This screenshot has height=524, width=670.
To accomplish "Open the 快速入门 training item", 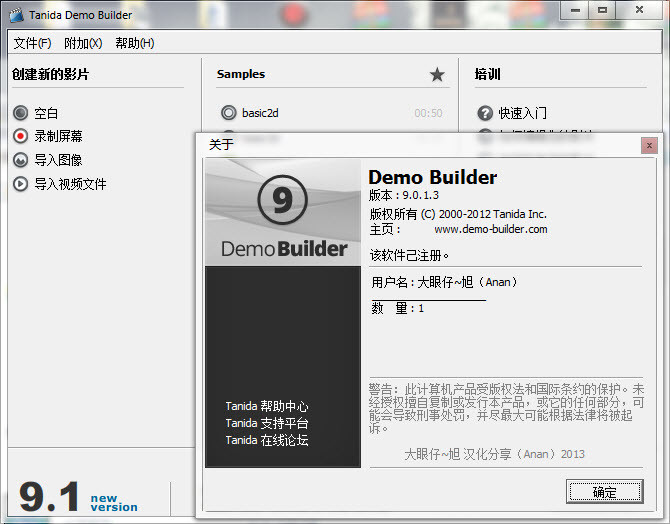I will pos(523,113).
